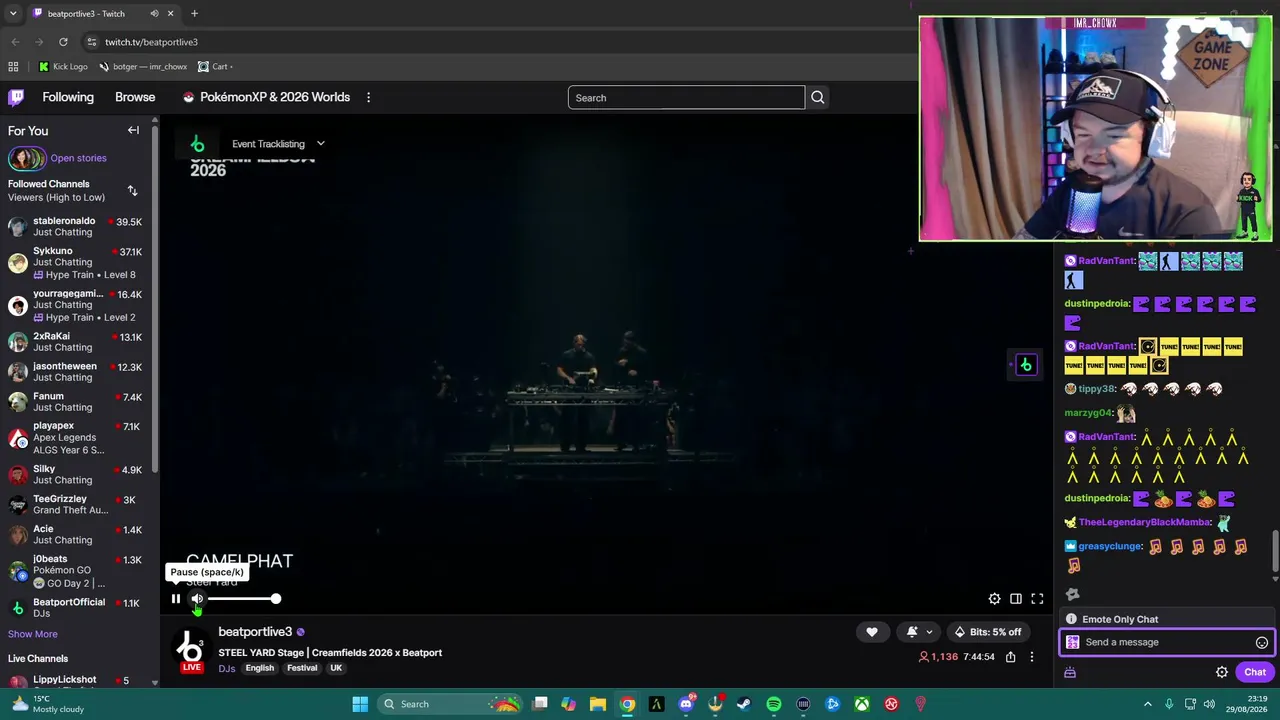Select the UK tag
The image size is (1280, 720).
336,668
